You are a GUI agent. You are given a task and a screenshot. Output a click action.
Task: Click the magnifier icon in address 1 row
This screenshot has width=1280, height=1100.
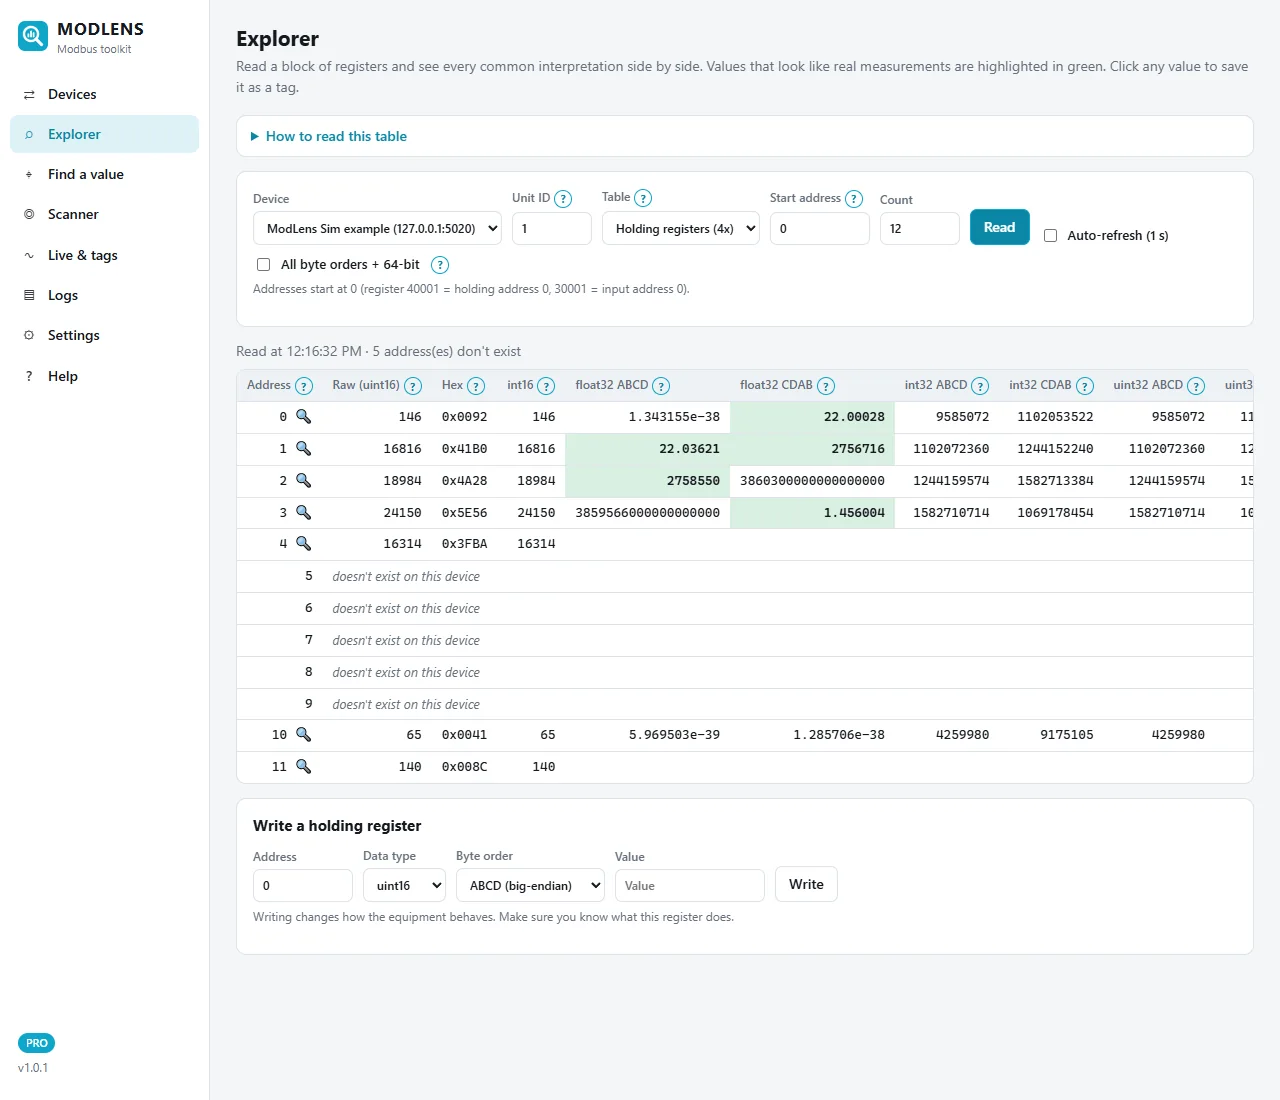point(303,448)
